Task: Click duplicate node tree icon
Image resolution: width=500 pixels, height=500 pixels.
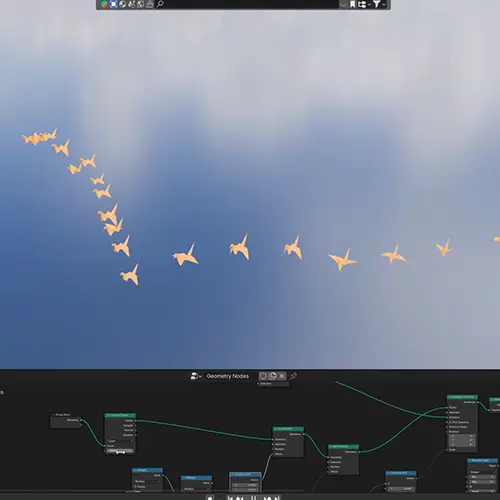Action: [273, 376]
